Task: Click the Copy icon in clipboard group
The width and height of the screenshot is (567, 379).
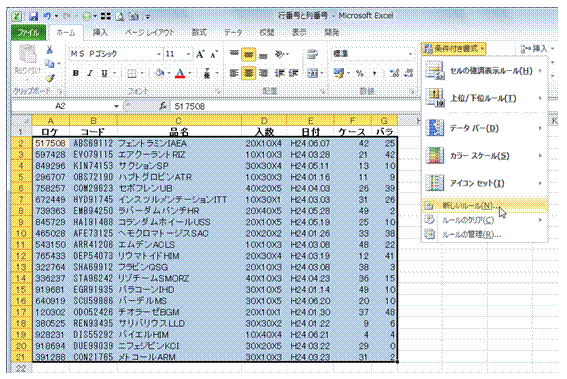Action: tap(50, 64)
